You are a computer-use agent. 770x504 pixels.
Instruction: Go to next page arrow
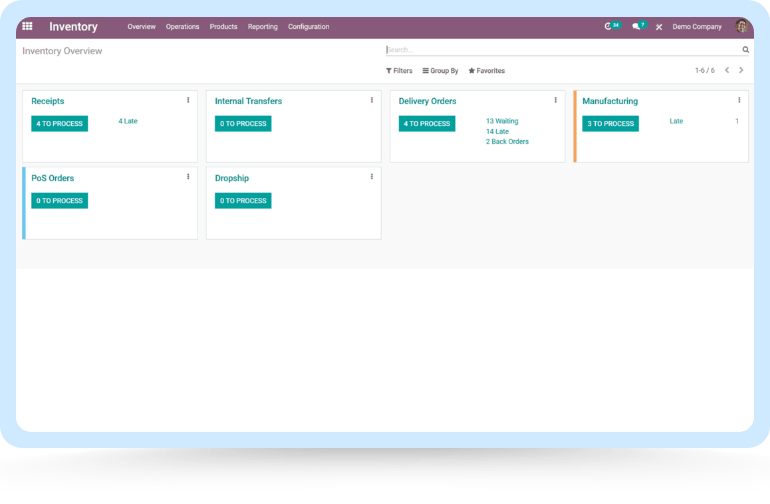click(741, 71)
